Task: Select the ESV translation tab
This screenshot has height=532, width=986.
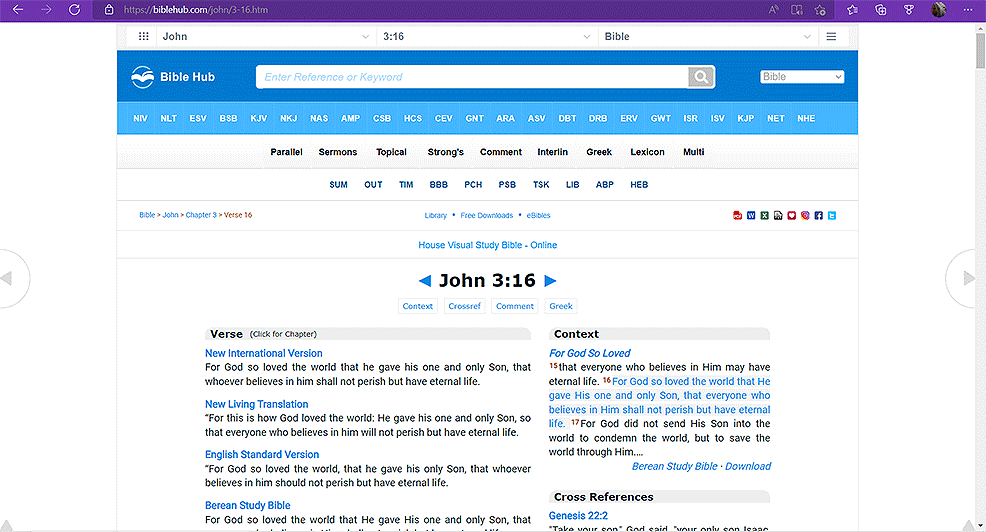Action: [x=198, y=118]
